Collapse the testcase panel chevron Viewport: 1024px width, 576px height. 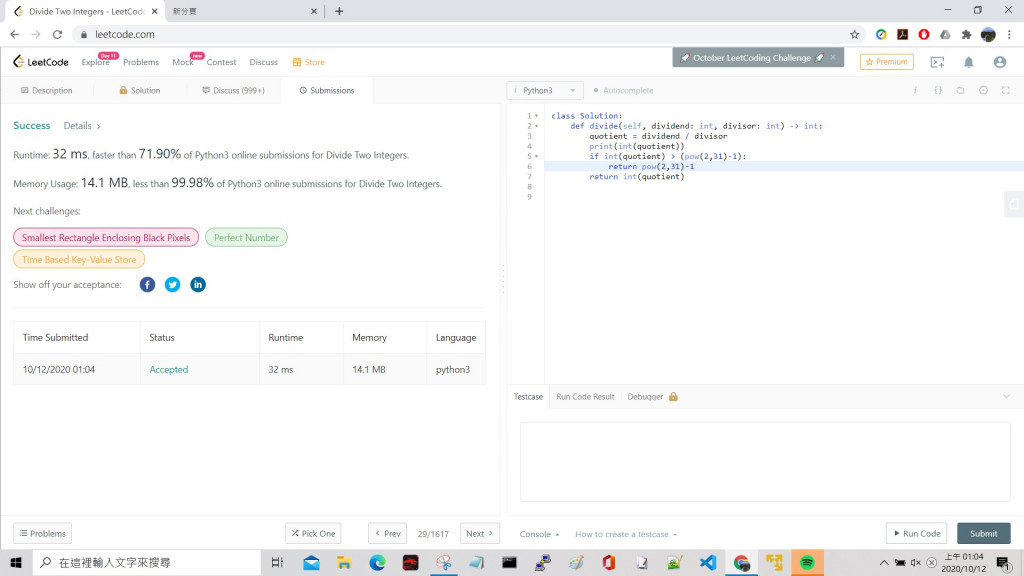tap(1006, 396)
